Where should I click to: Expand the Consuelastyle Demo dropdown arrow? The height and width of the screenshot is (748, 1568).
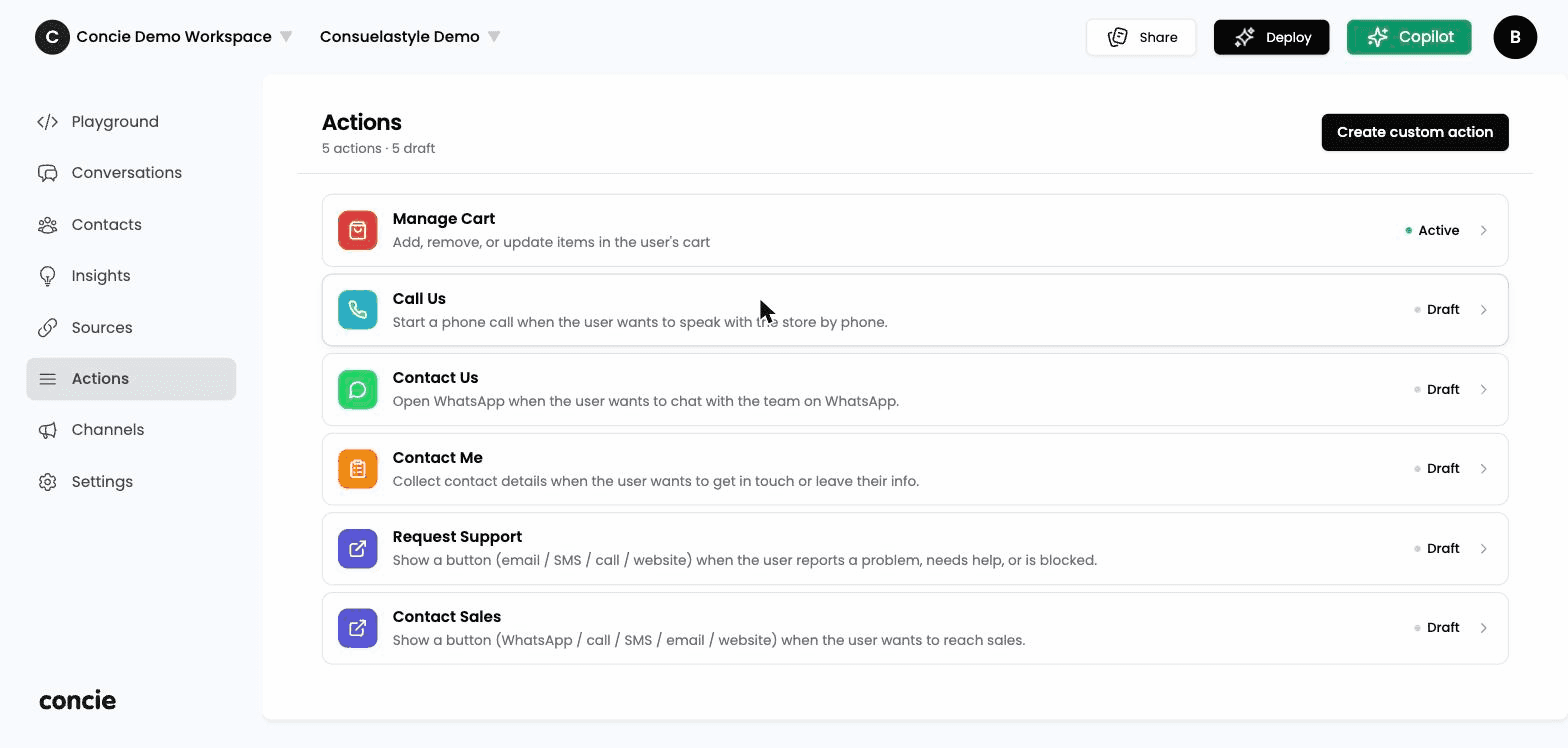click(x=494, y=37)
